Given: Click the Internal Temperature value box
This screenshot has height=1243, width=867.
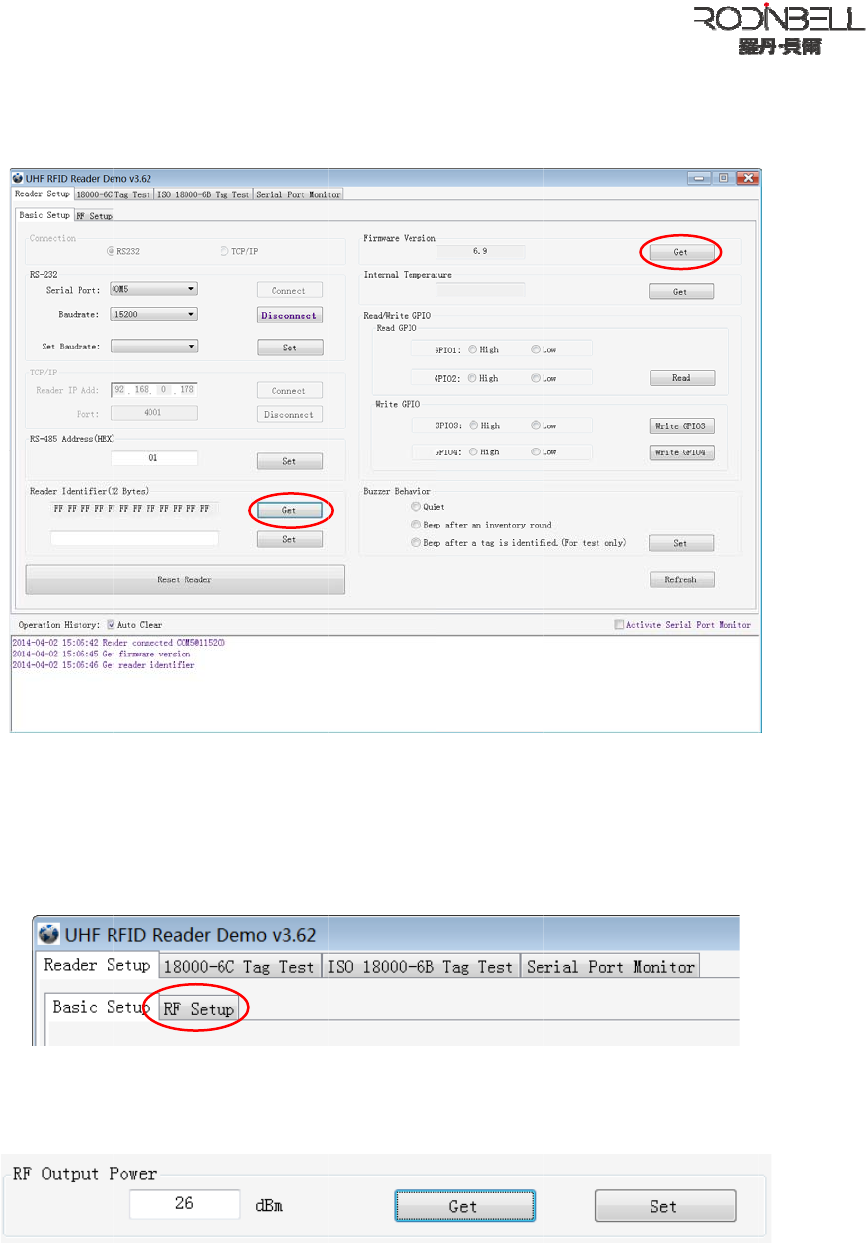Looking at the screenshot, I should click(481, 290).
